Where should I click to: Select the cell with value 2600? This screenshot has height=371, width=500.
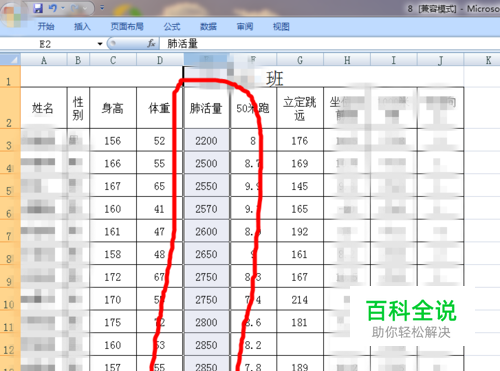pos(206,231)
